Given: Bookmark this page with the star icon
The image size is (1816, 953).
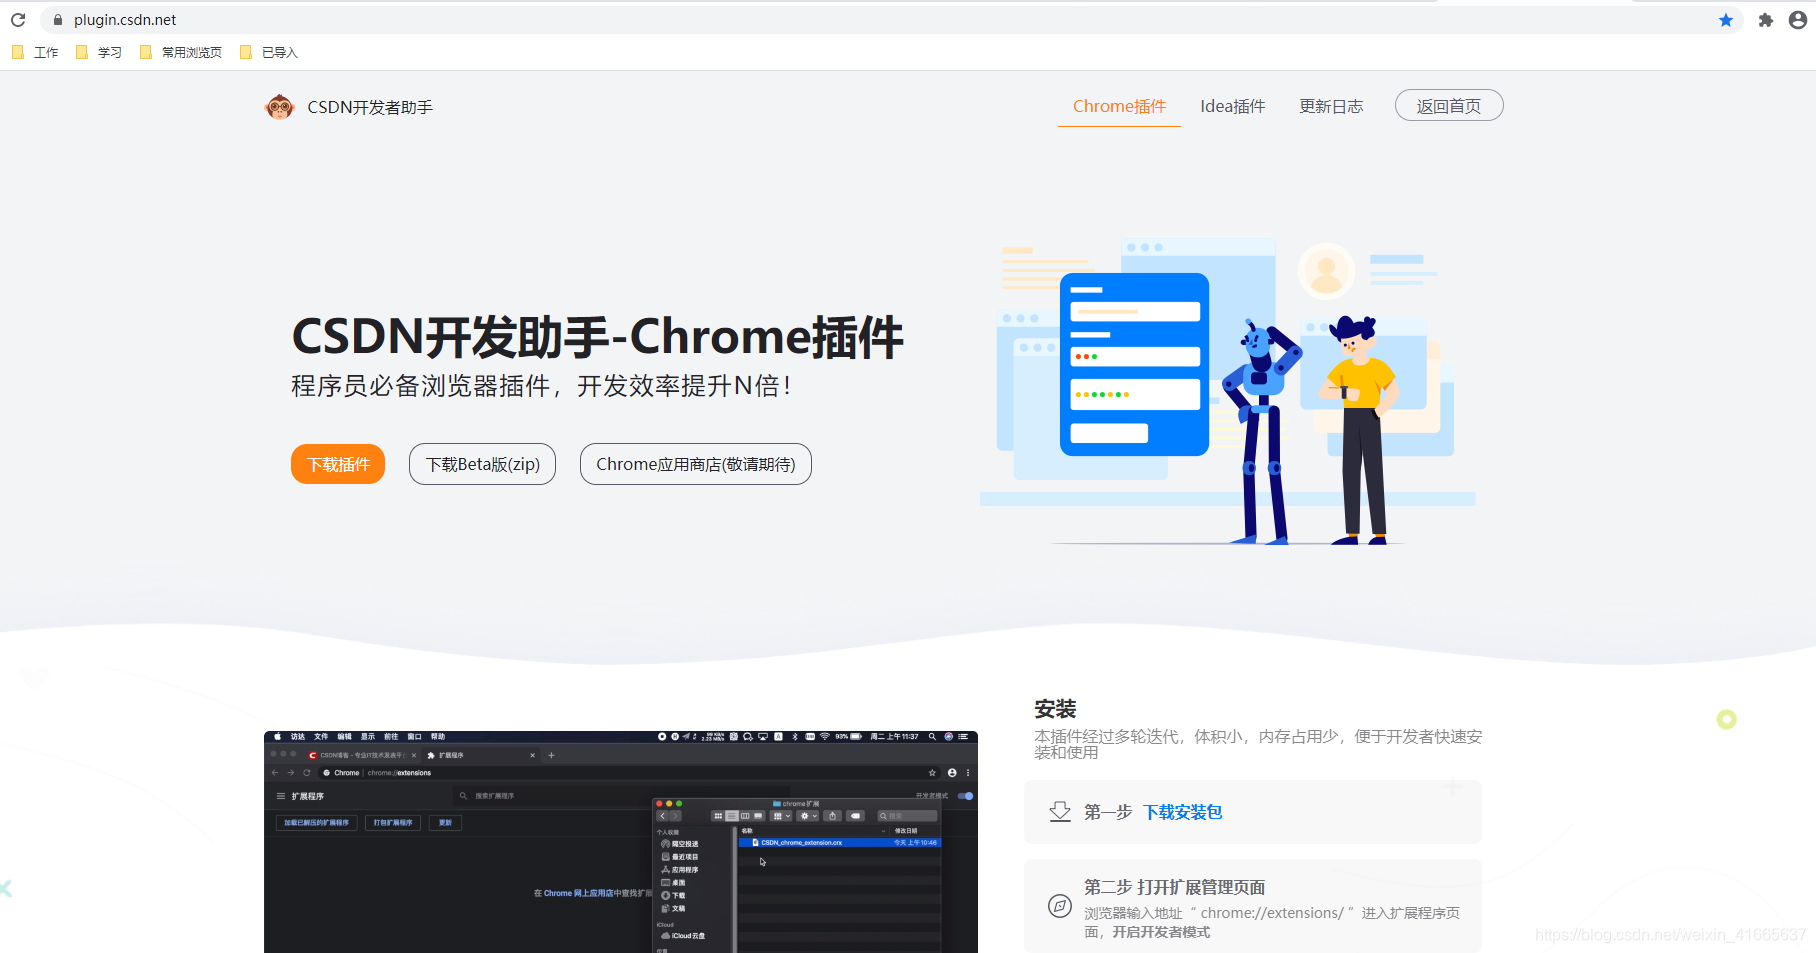Looking at the screenshot, I should click(1726, 20).
